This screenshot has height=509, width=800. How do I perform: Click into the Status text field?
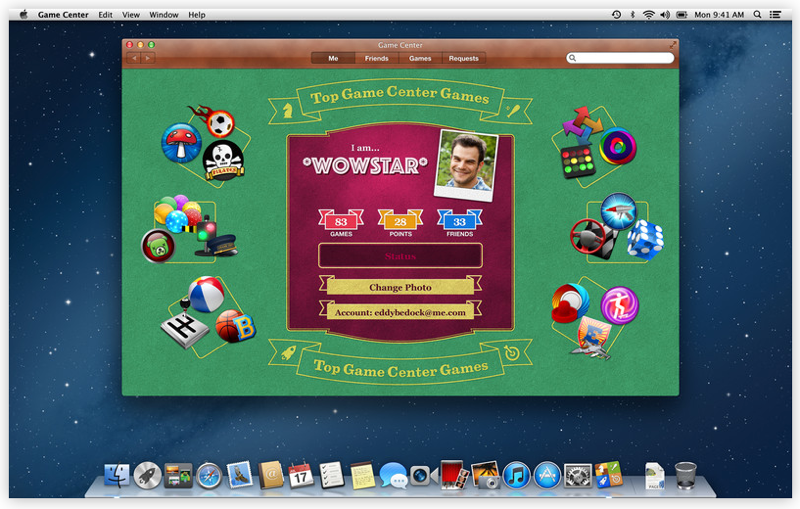point(401,256)
